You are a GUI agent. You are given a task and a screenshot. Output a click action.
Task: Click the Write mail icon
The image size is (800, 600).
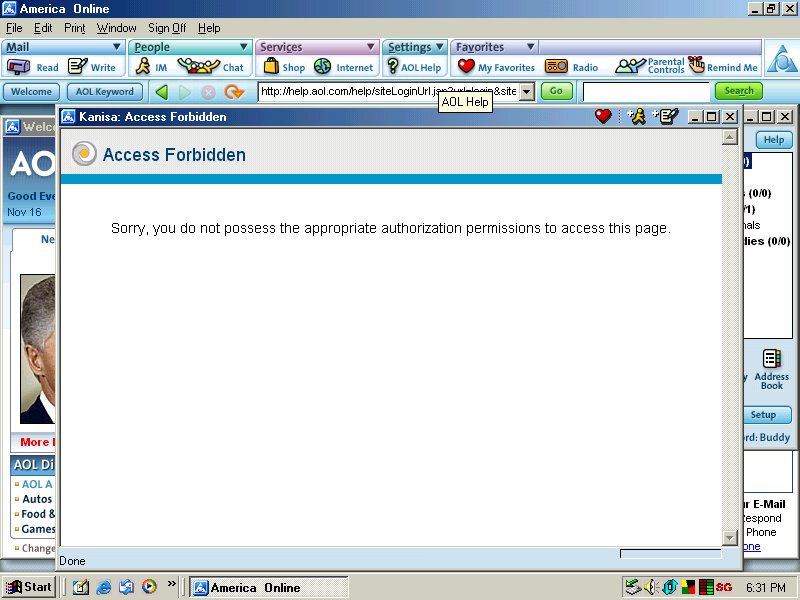click(x=78, y=66)
